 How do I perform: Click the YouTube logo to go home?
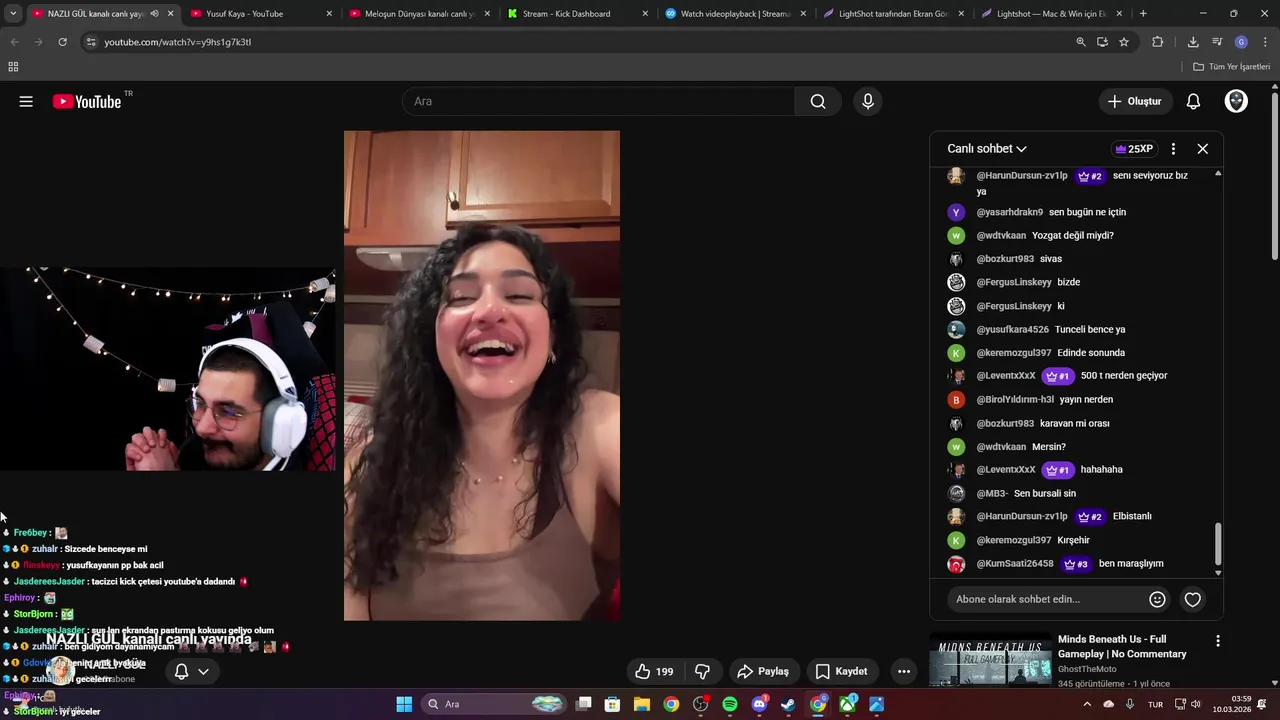pyautogui.click(x=87, y=101)
